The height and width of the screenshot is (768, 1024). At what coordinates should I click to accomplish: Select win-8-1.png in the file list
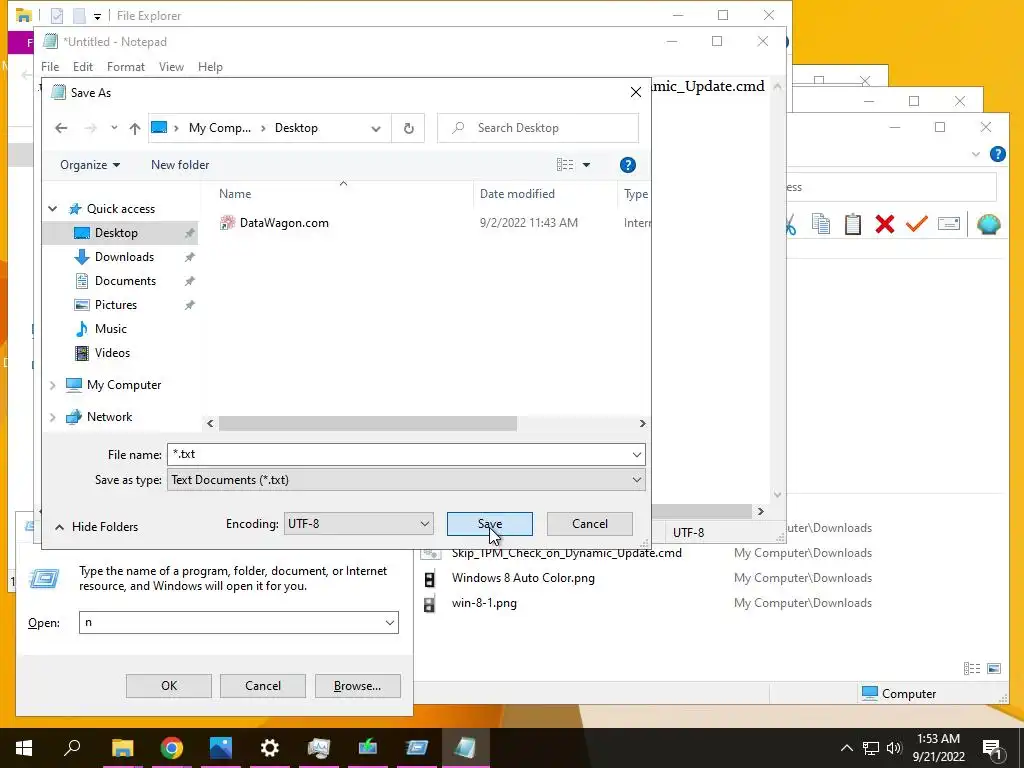tap(484, 603)
